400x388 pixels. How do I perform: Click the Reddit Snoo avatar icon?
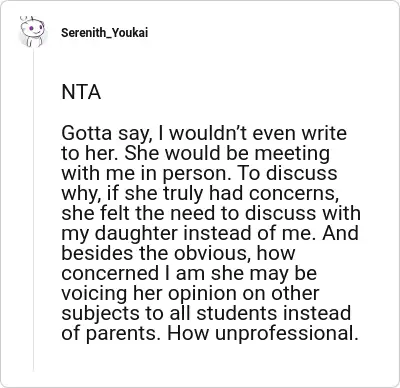tap(32, 32)
